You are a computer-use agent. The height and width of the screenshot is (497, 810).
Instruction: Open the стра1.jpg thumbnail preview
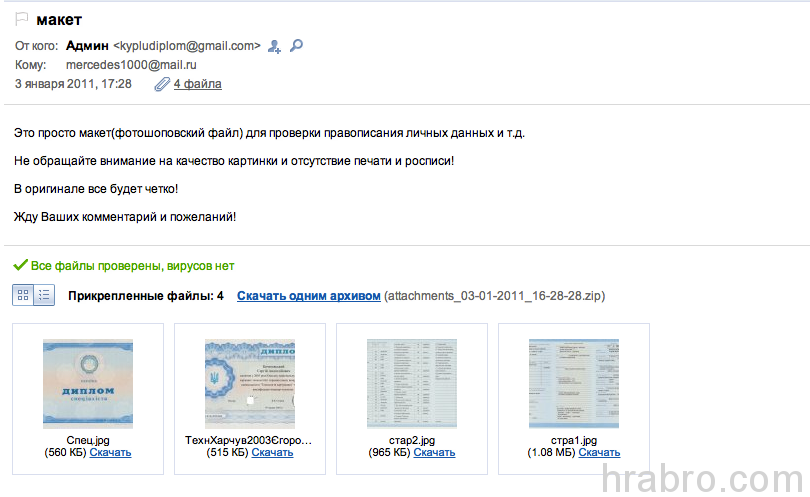(x=574, y=384)
